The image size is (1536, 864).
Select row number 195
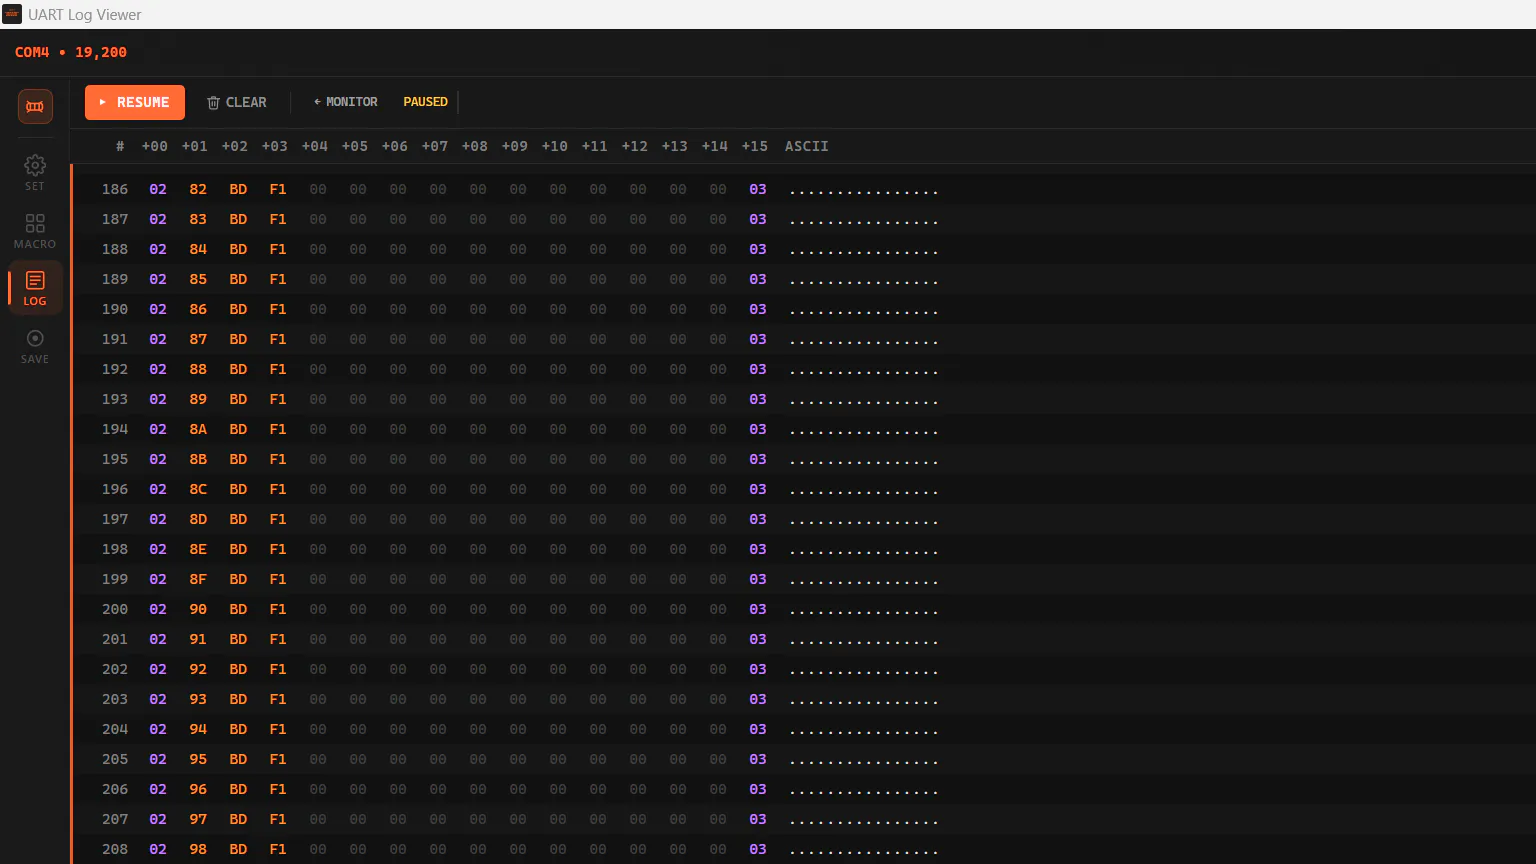coord(115,459)
